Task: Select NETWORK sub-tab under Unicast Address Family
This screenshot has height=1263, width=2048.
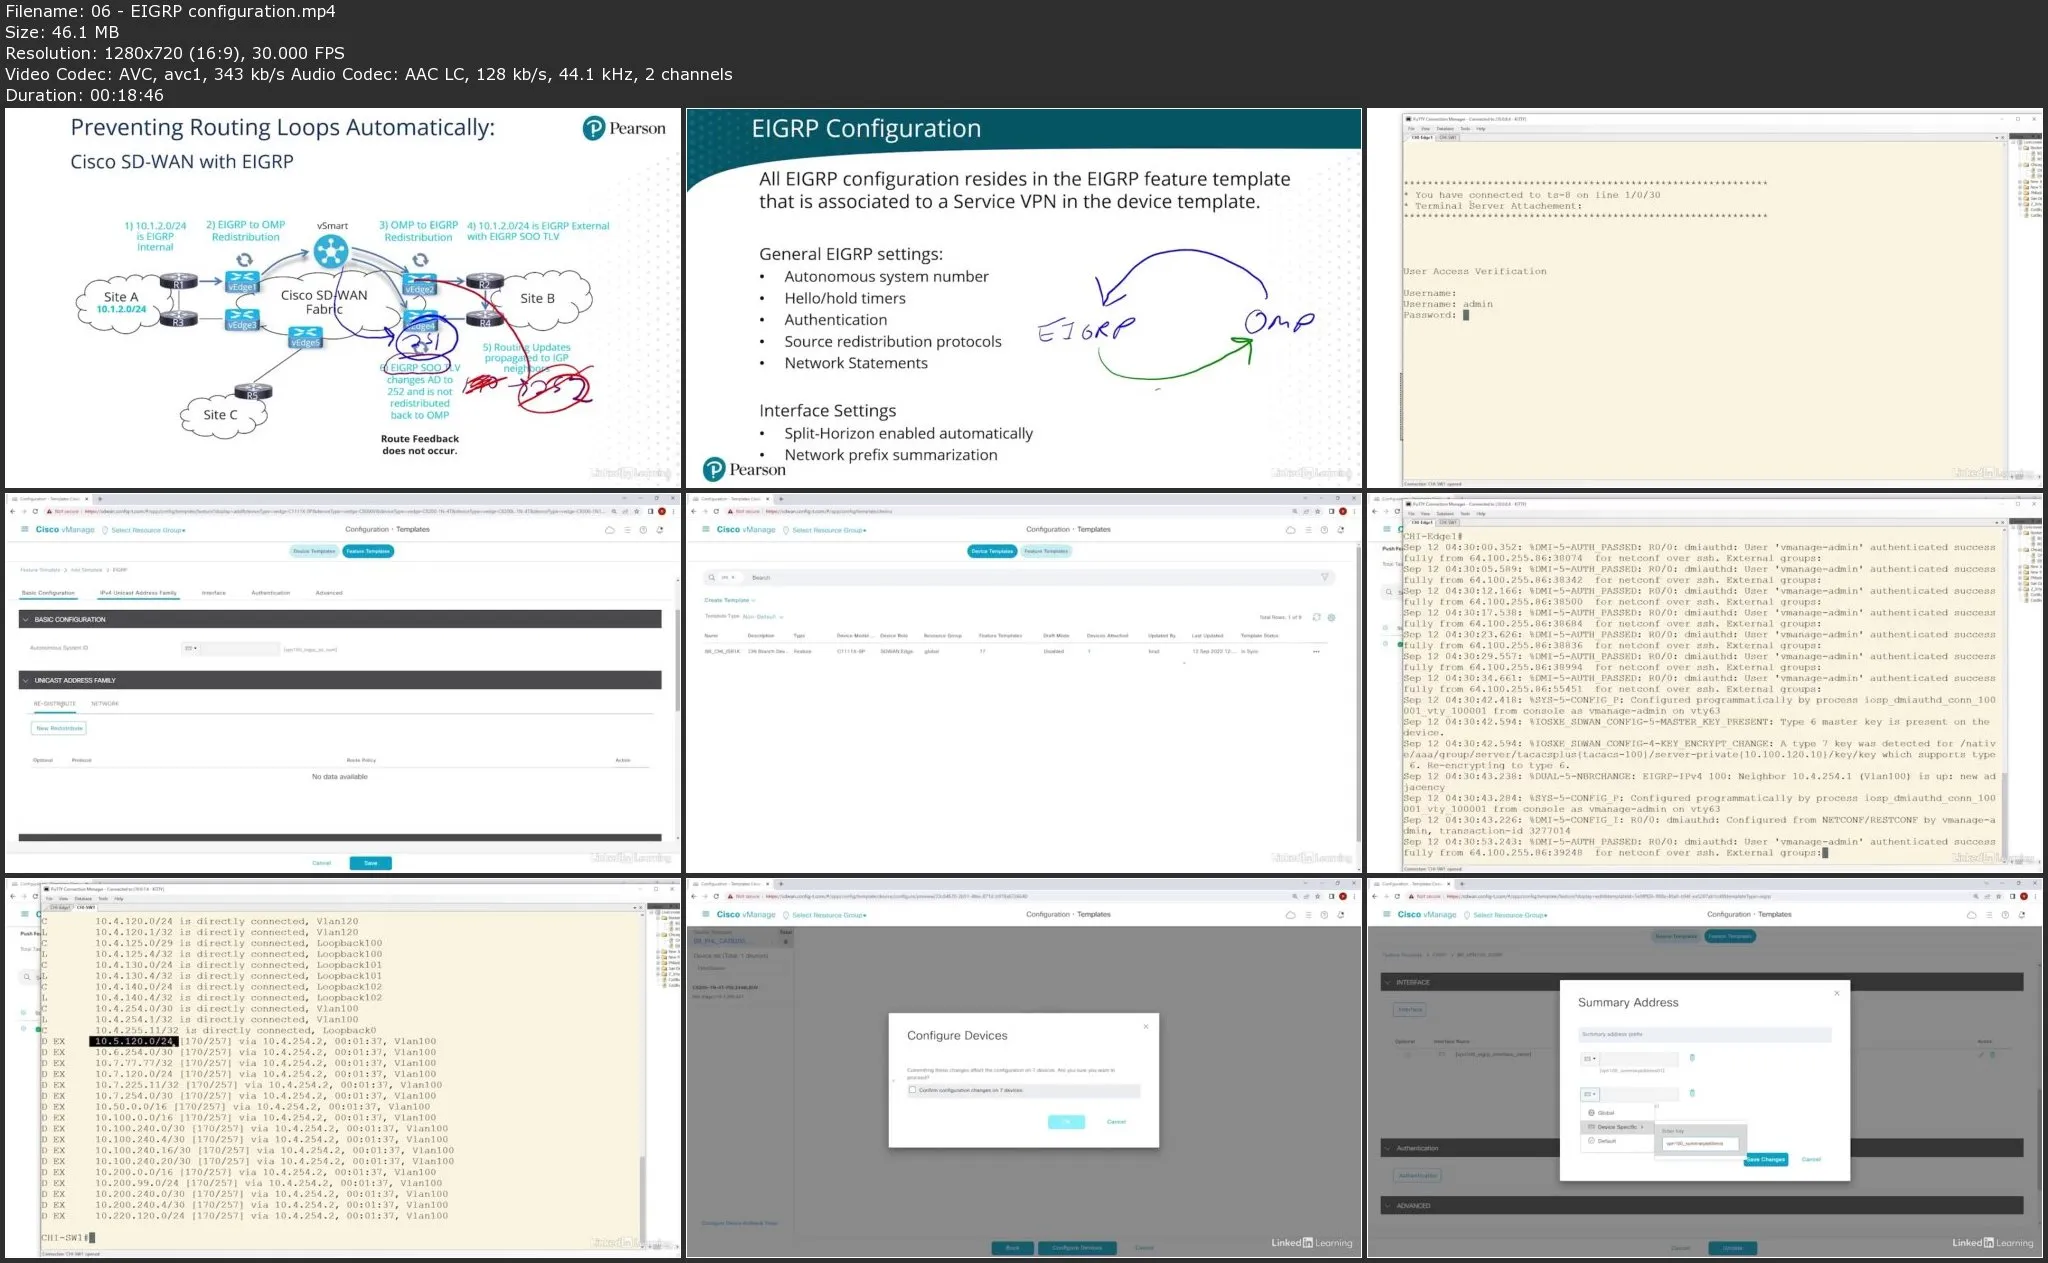Action: 105,704
